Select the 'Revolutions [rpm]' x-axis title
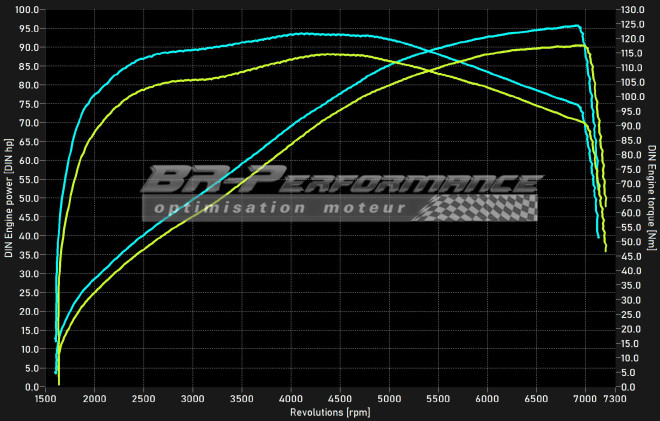Screen dimensions: 660x421 (330, 412)
